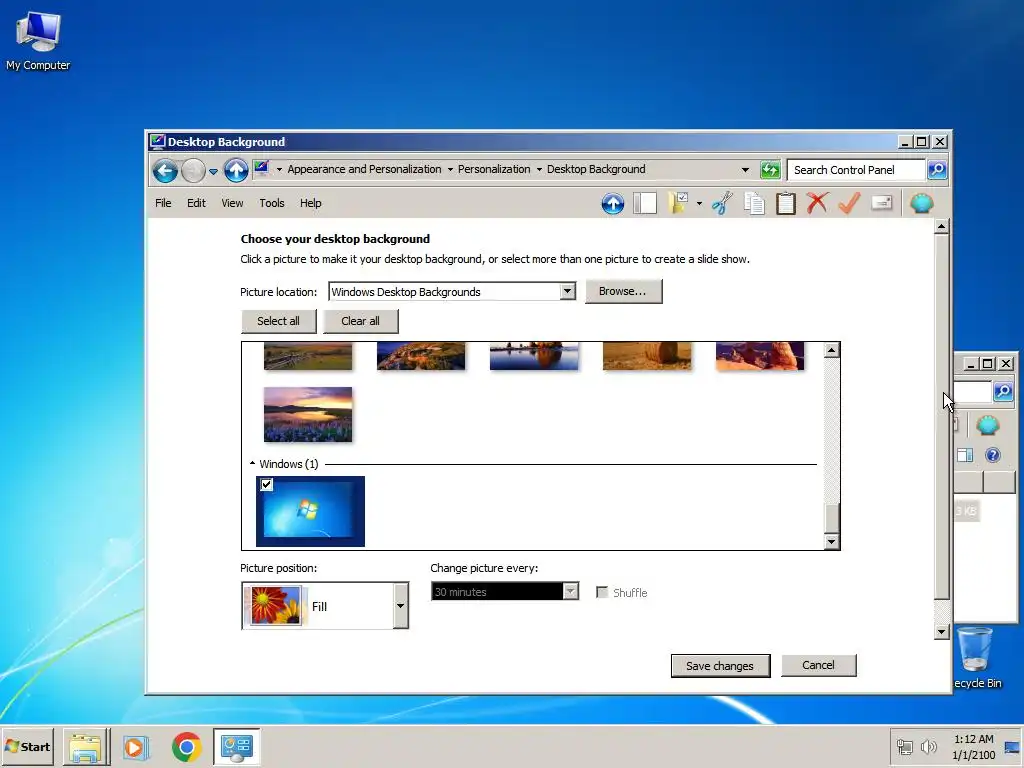Viewport: 1024px width, 768px height.
Task: Open the View menu
Action: 232,203
